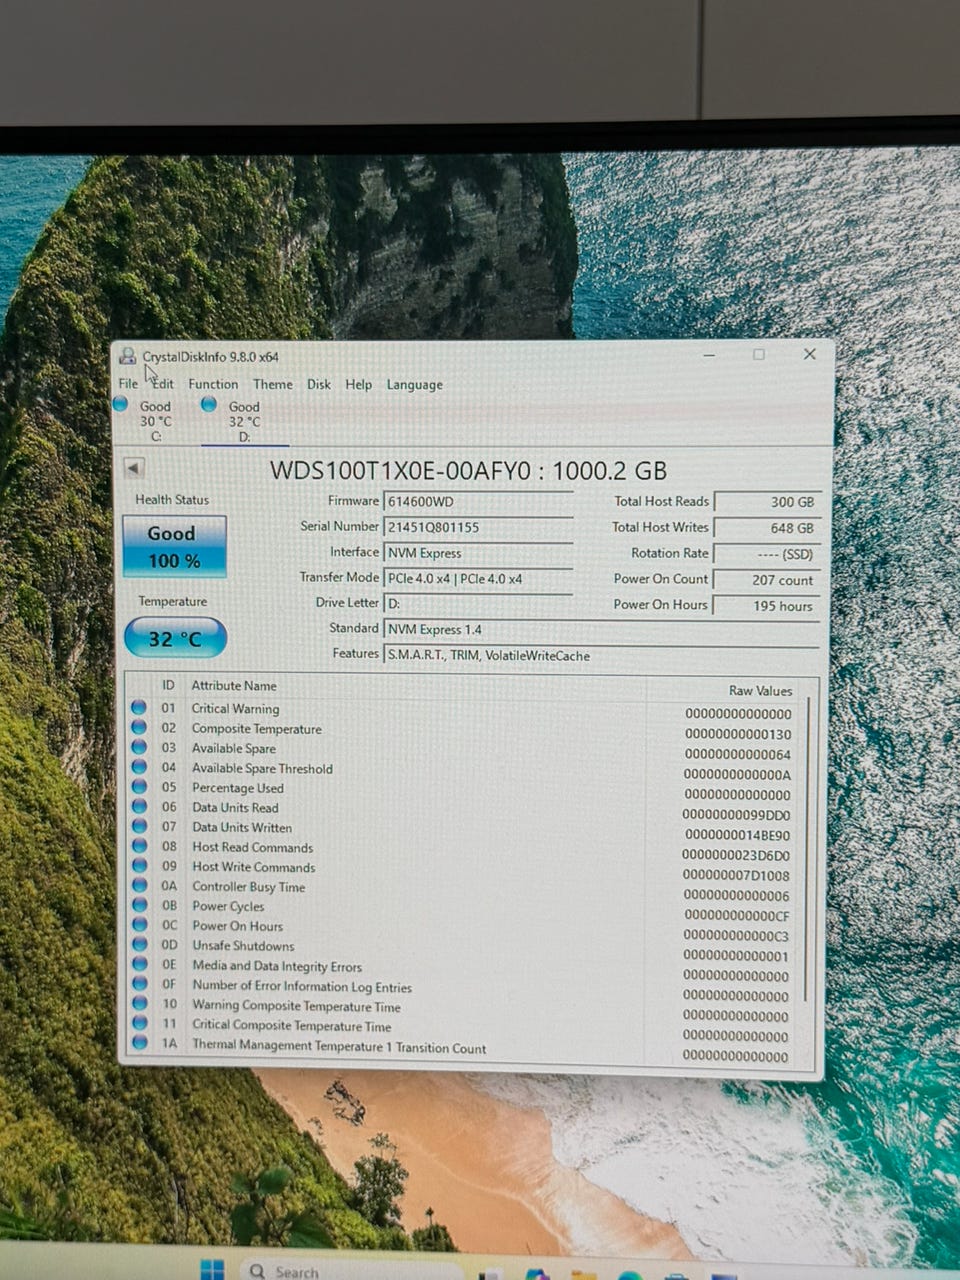Close the CrystalDiskInfo window
Viewport: 960px width, 1280px height.
tap(809, 354)
